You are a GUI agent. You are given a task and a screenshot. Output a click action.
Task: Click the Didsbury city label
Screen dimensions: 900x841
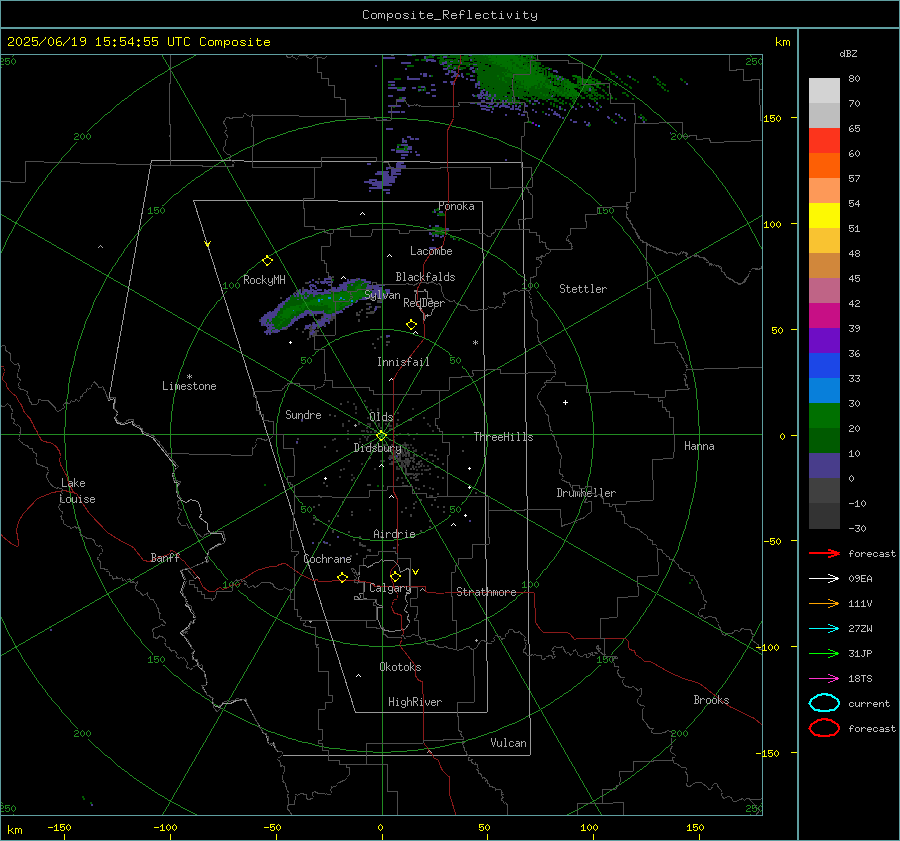(377, 448)
